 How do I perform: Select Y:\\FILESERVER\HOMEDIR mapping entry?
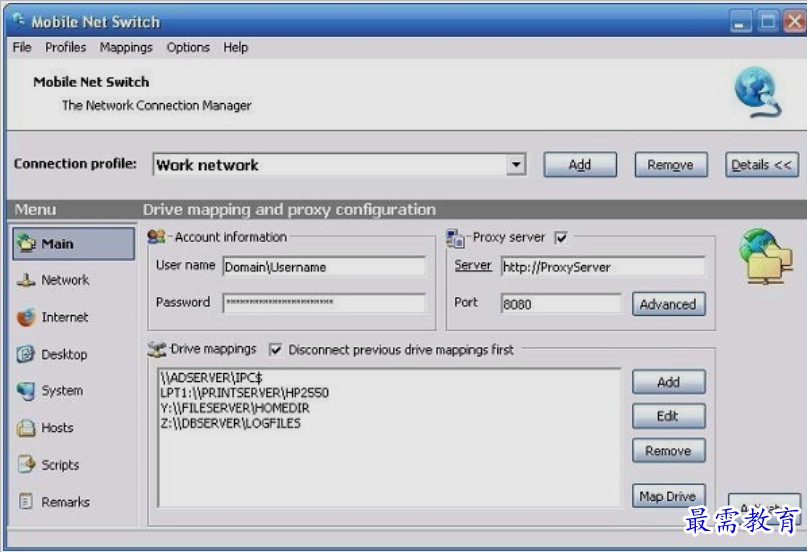[x=235, y=408]
